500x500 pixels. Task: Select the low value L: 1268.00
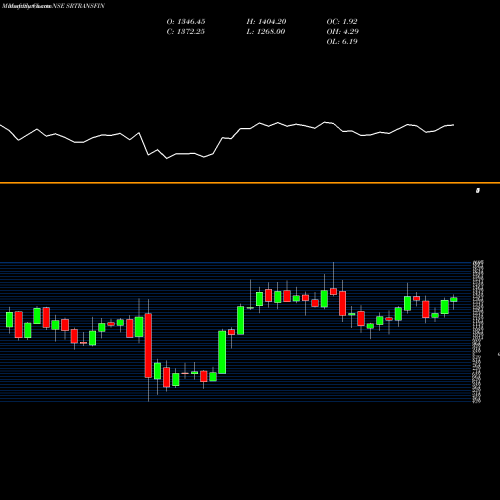coord(266,32)
